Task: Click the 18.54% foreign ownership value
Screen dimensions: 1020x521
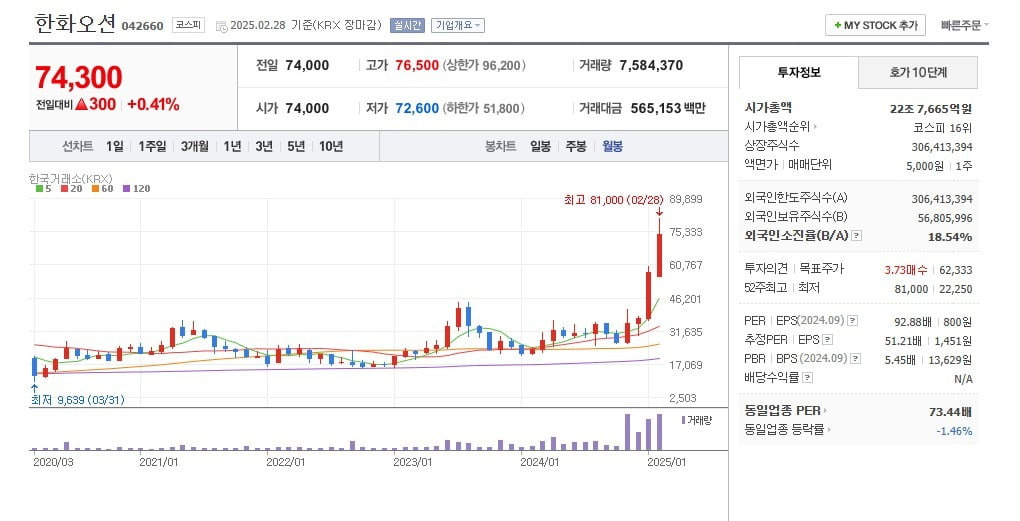Action: click(950, 237)
